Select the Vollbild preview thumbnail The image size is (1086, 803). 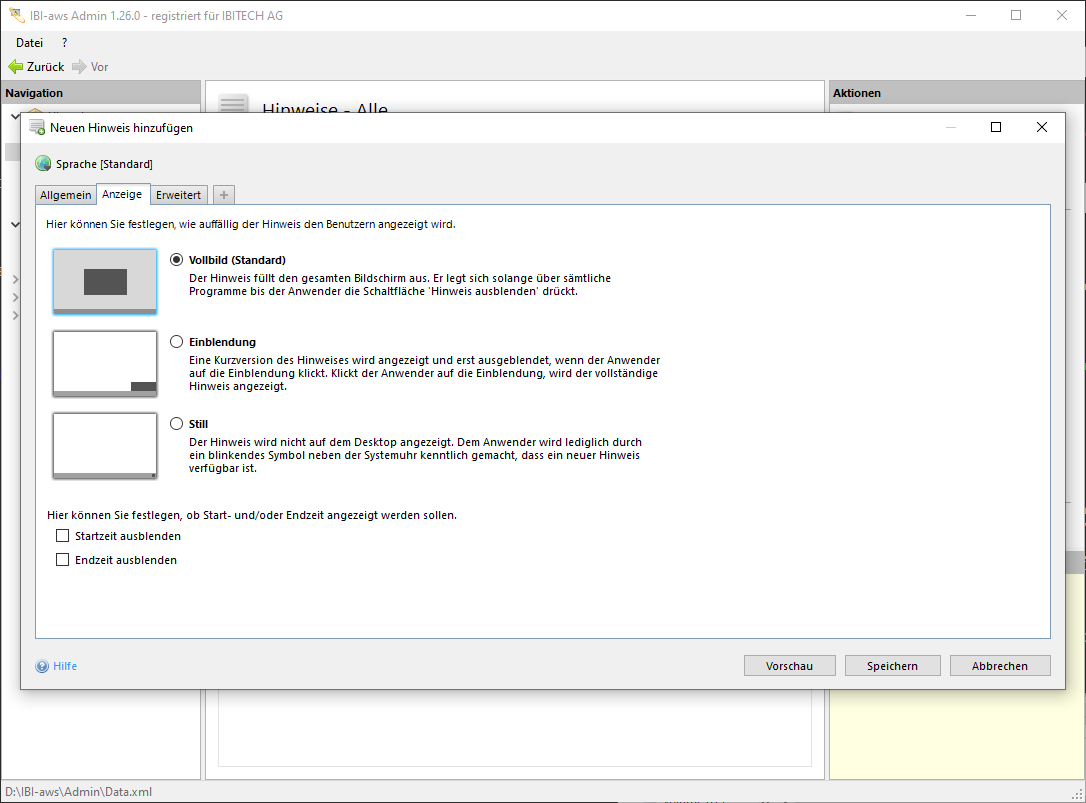[x=105, y=282]
